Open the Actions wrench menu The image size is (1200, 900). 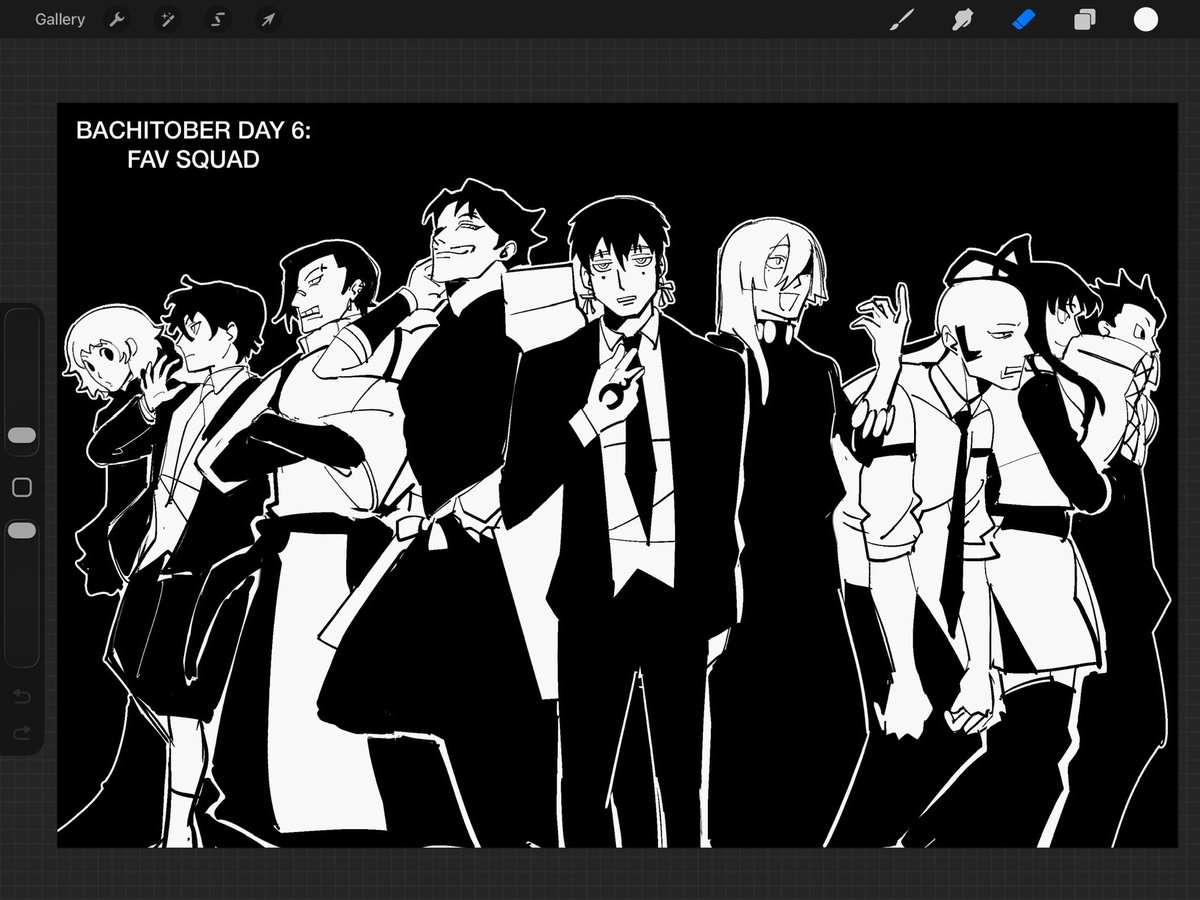point(117,19)
